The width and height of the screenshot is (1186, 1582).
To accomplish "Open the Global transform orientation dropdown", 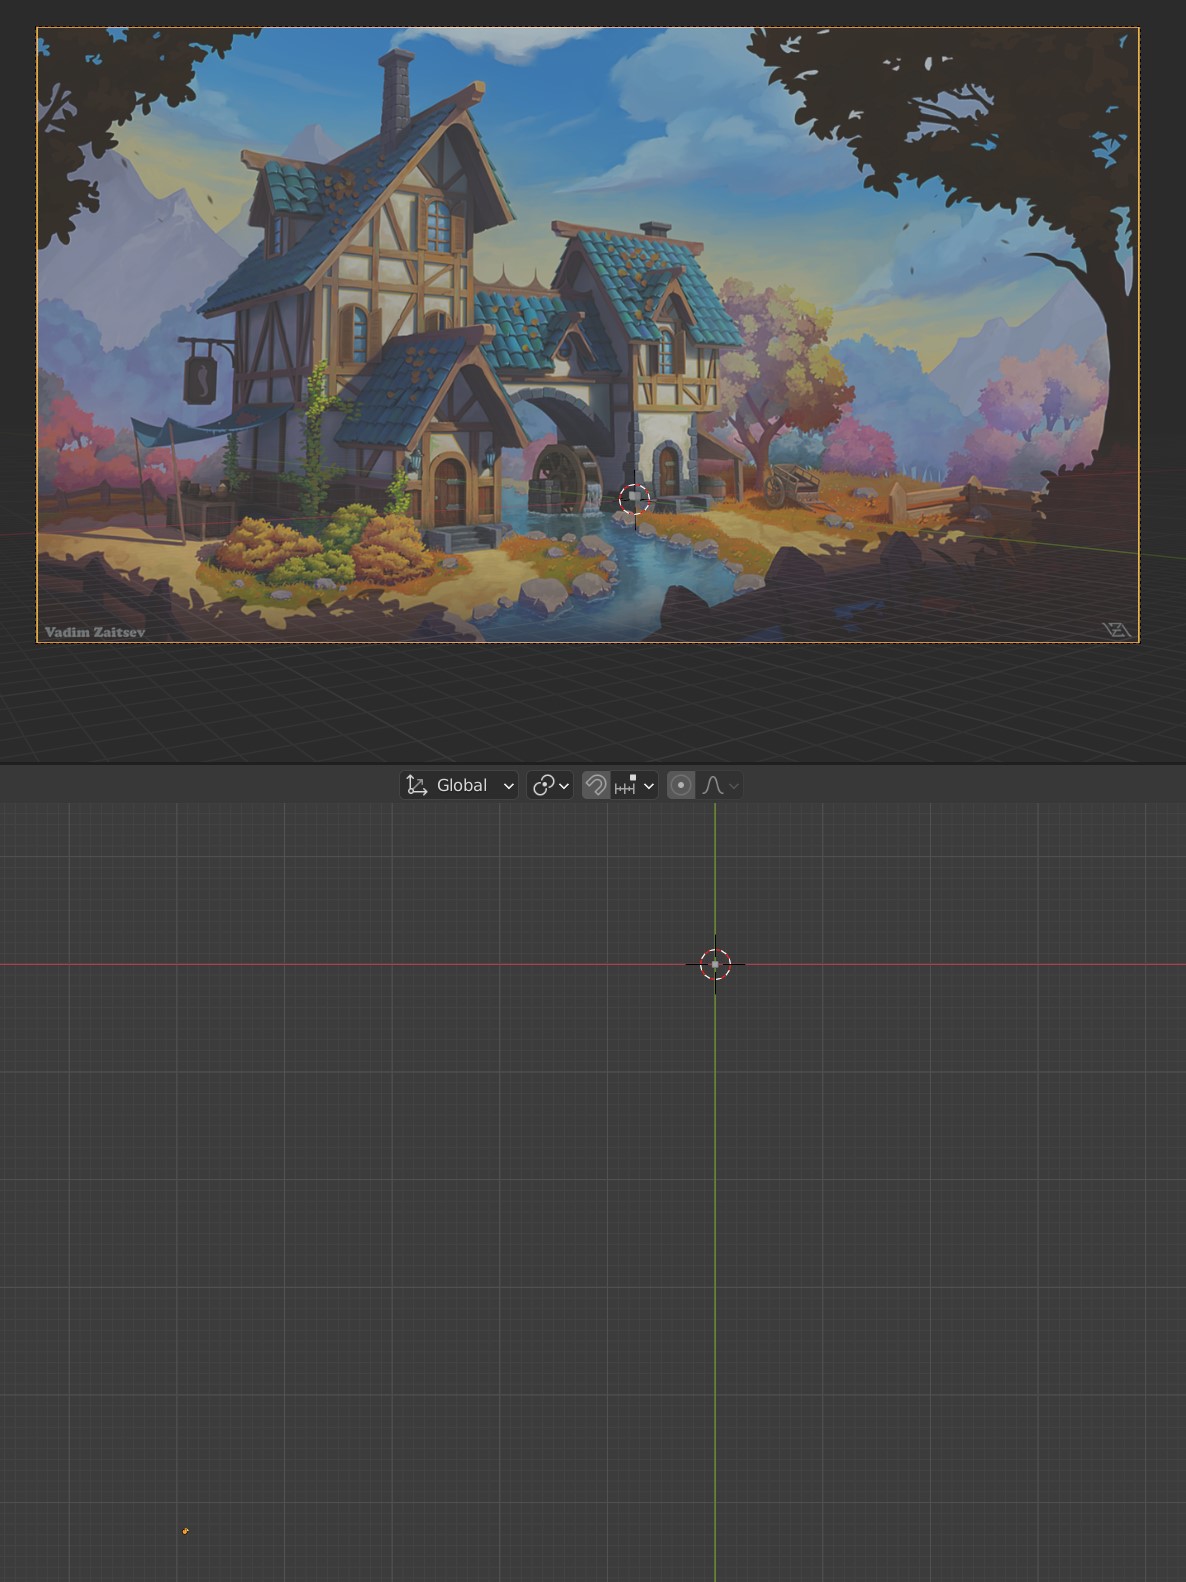I will pos(459,785).
